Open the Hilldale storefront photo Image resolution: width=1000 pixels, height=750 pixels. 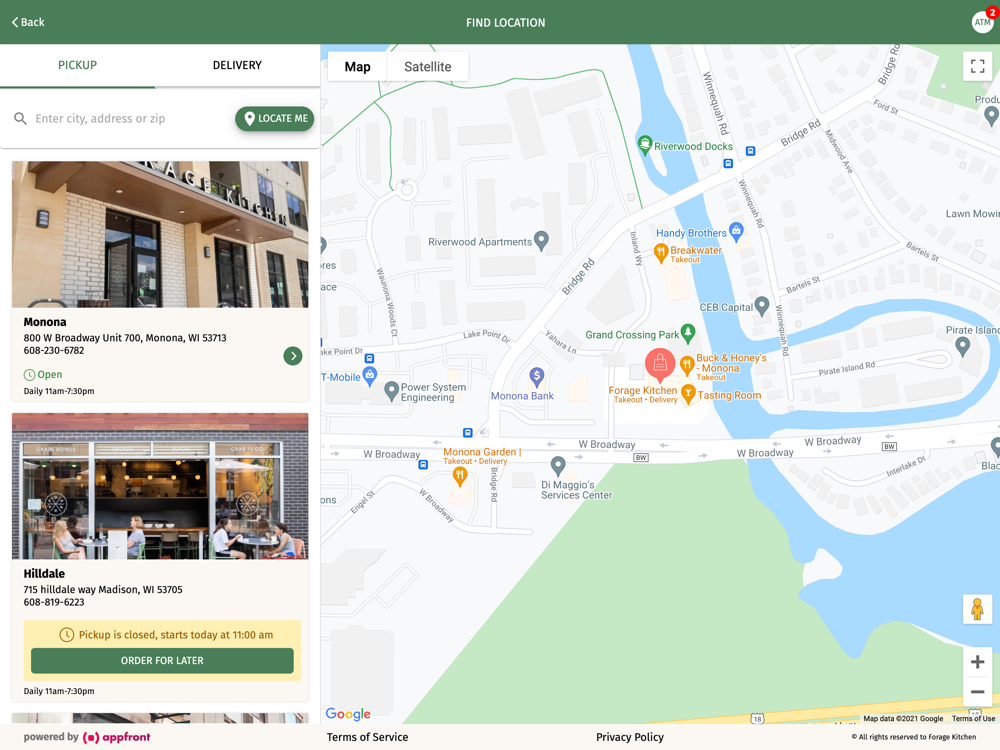click(160, 486)
